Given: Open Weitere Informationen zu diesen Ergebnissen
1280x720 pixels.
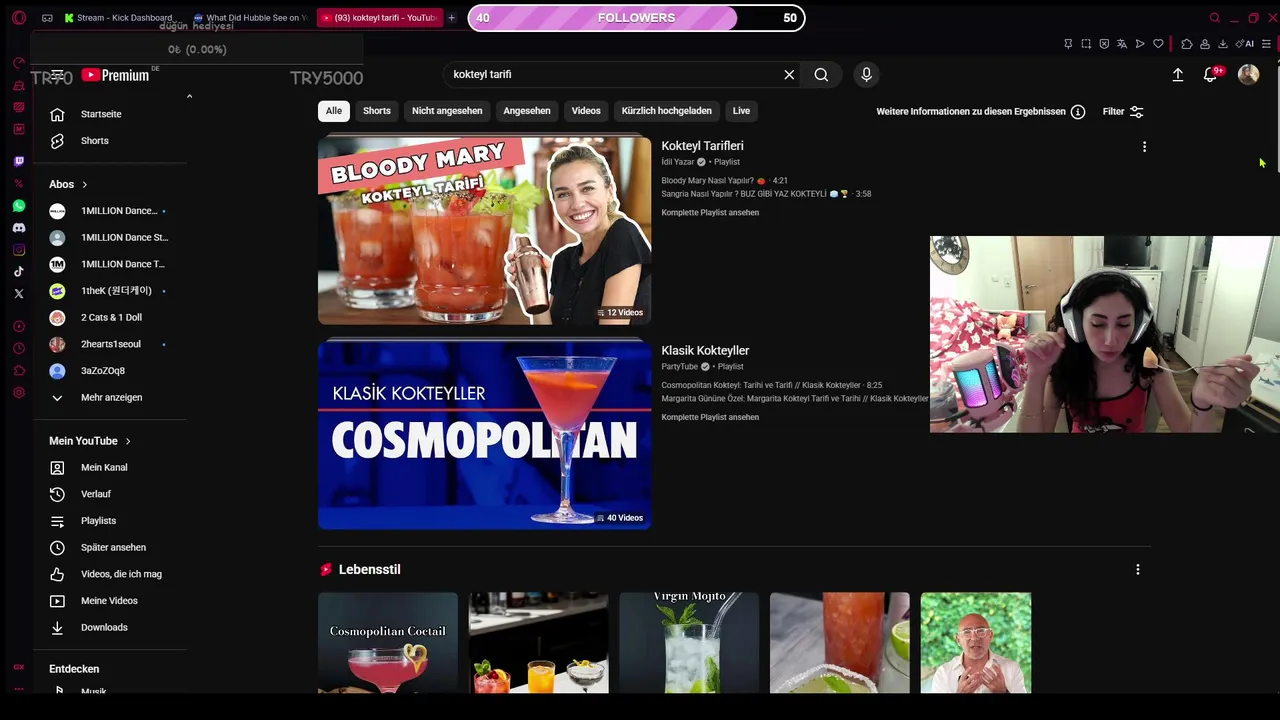Looking at the screenshot, I should click(980, 112).
